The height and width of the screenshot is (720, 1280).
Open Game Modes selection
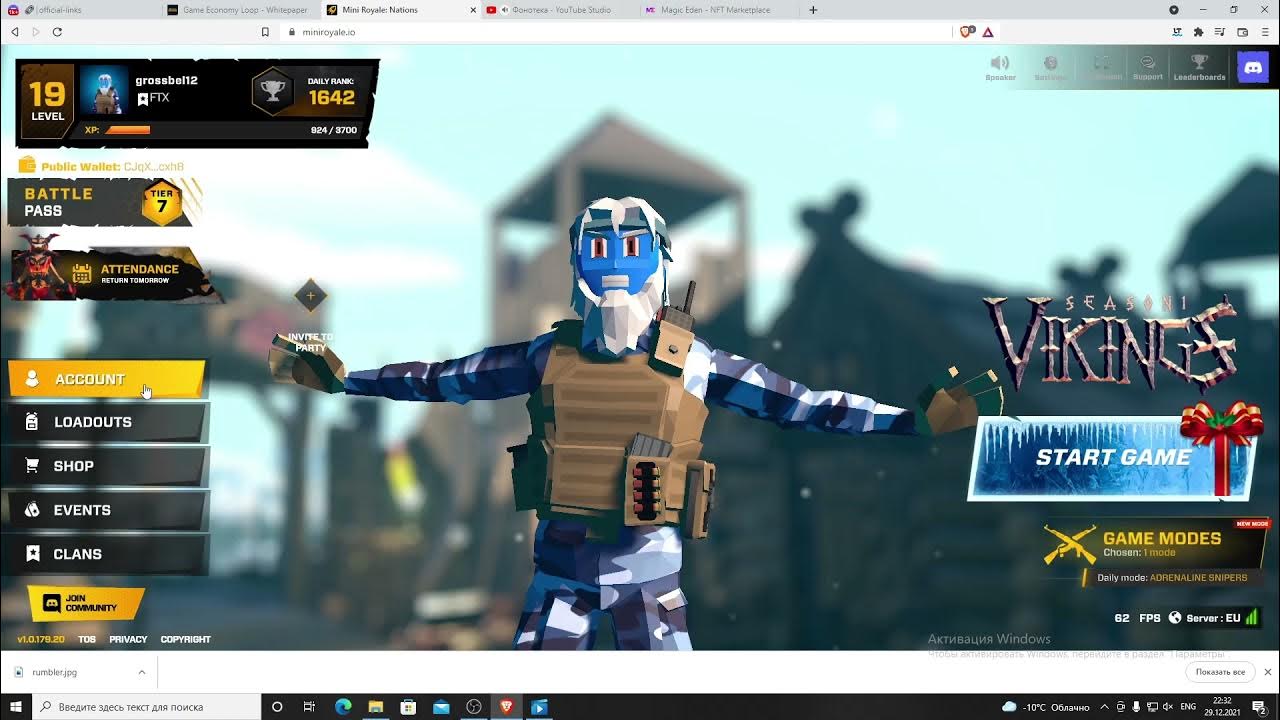pos(1155,544)
